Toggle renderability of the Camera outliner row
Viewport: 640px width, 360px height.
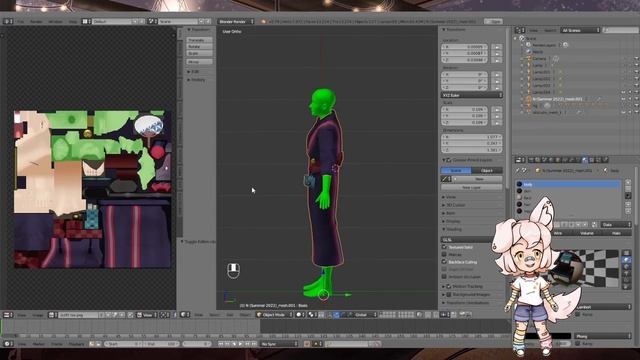(636, 58)
